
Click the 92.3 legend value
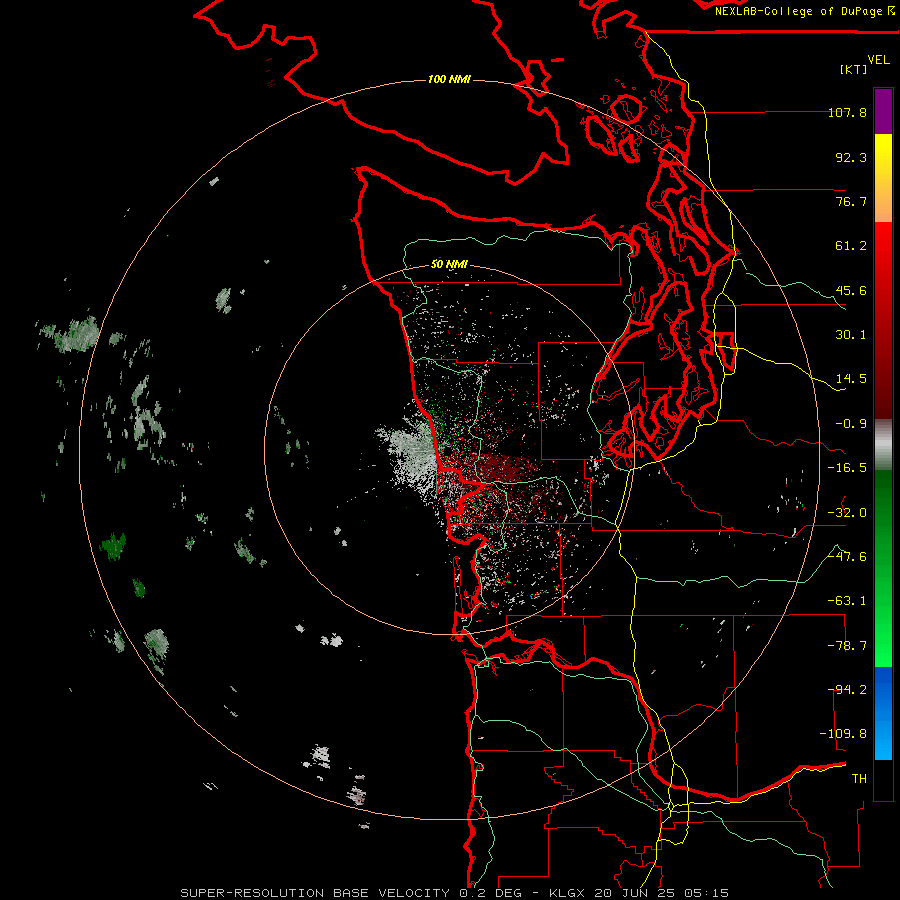[x=851, y=157]
